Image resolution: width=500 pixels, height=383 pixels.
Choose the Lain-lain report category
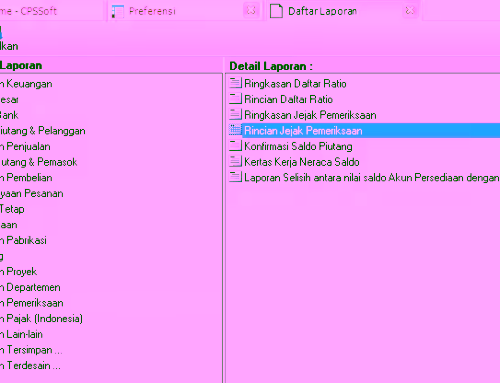click(x=21, y=334)
